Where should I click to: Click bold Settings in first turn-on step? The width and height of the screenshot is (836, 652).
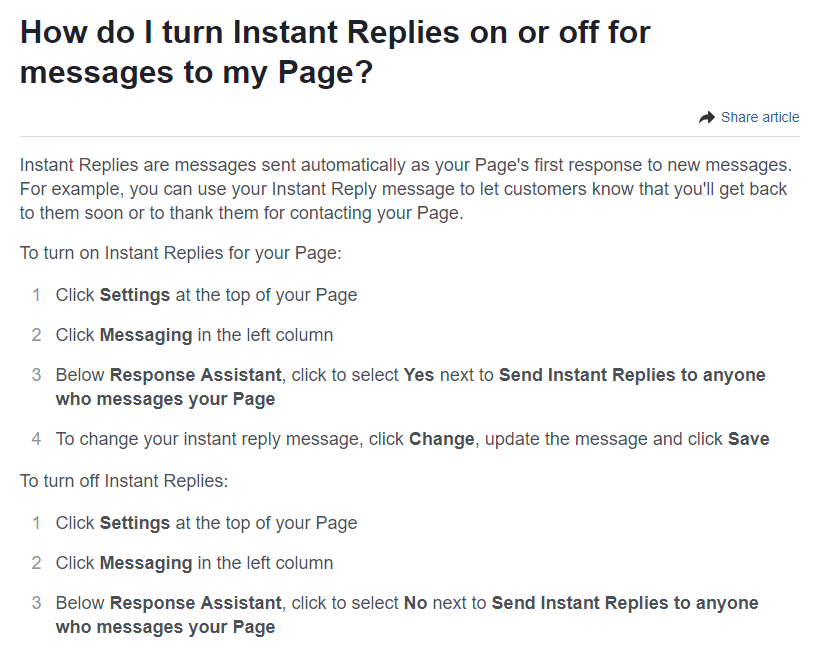pyautogui.click(x=135, y=295)
